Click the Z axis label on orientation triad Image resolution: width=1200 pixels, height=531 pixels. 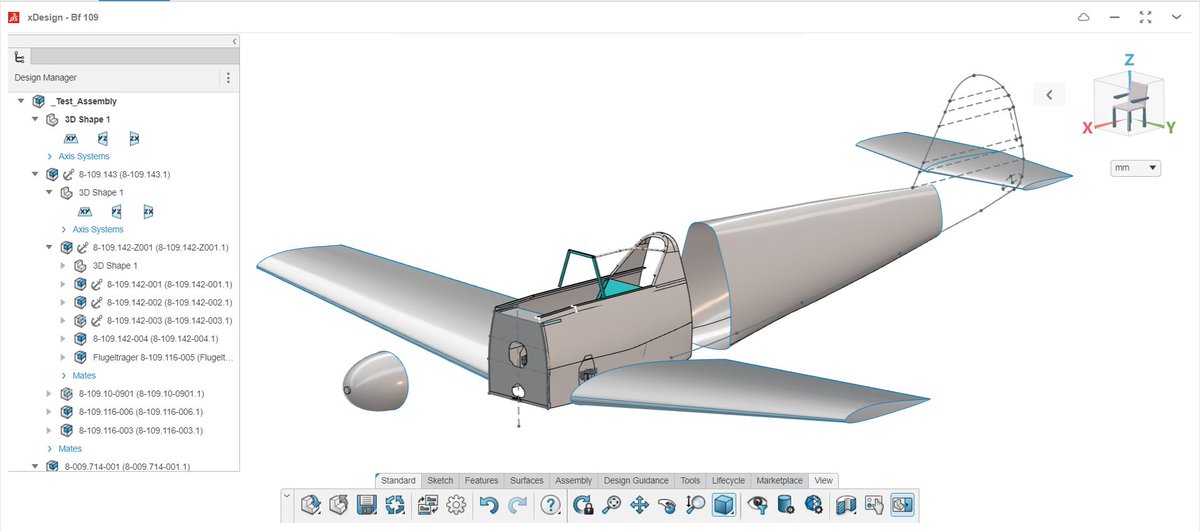click(x=1129, y=60)
